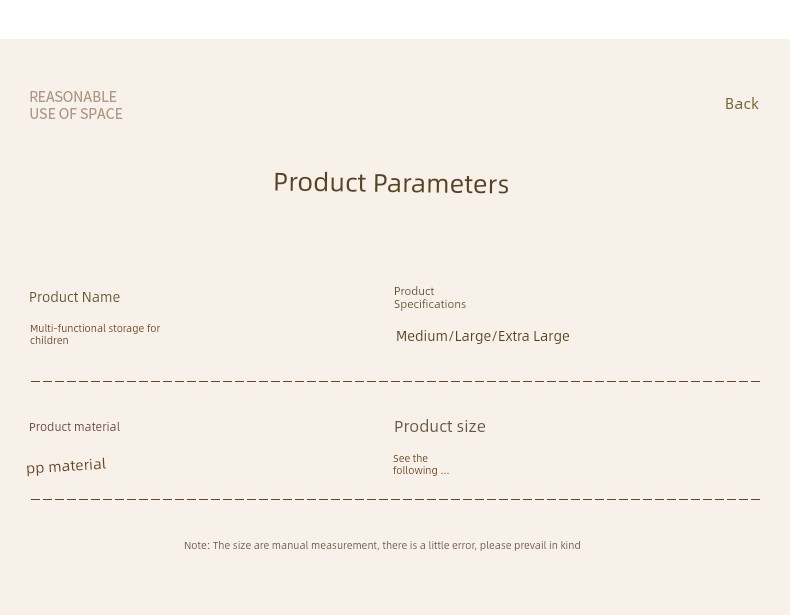This screenshot has height=615, width=790.
Task: Open the See the following ... text
Action: pos(421,464)
